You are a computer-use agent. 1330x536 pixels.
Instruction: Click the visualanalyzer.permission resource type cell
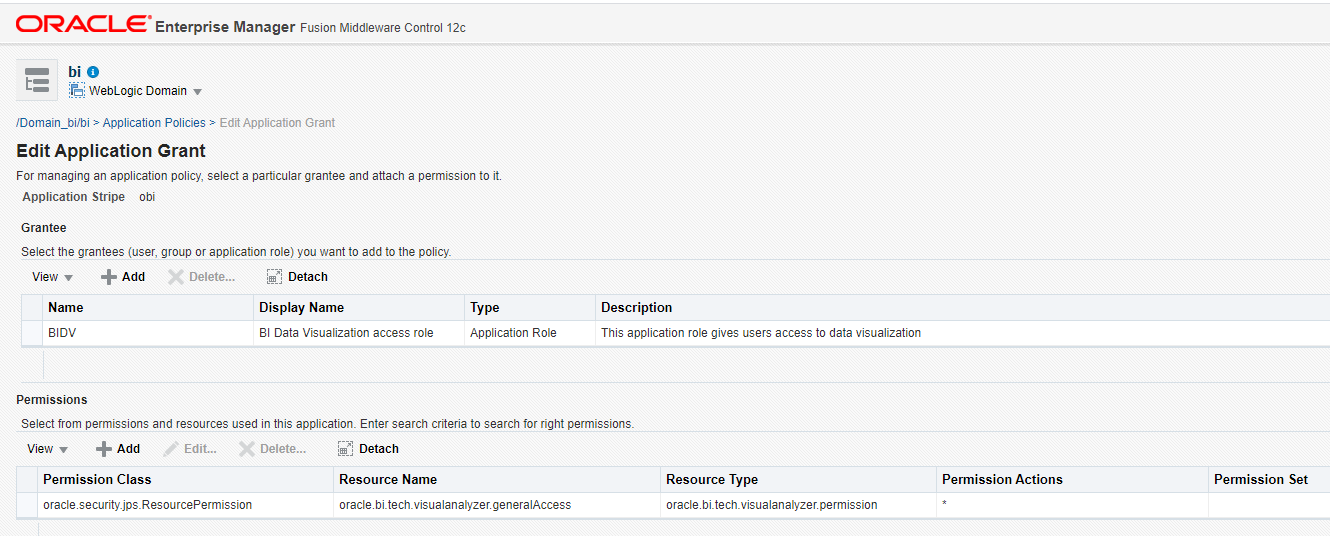798,505
